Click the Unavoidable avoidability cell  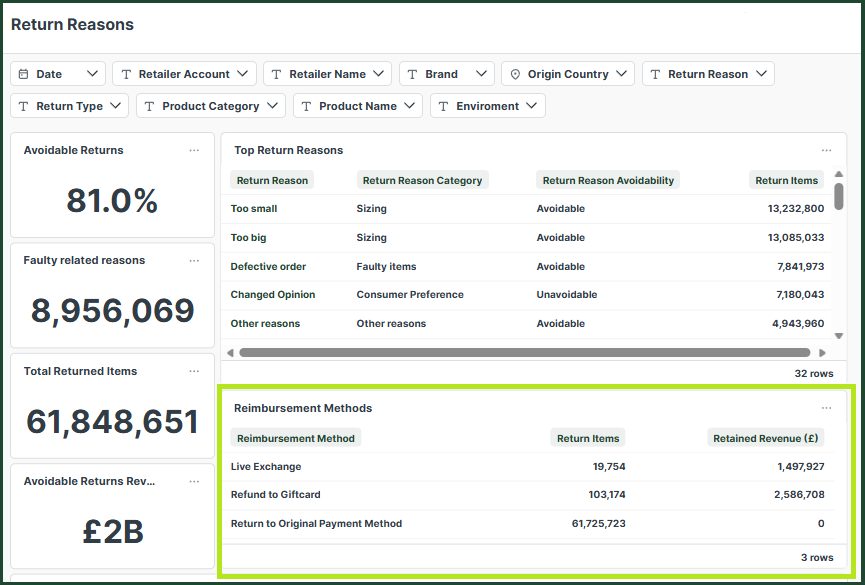tap(567, 295)
